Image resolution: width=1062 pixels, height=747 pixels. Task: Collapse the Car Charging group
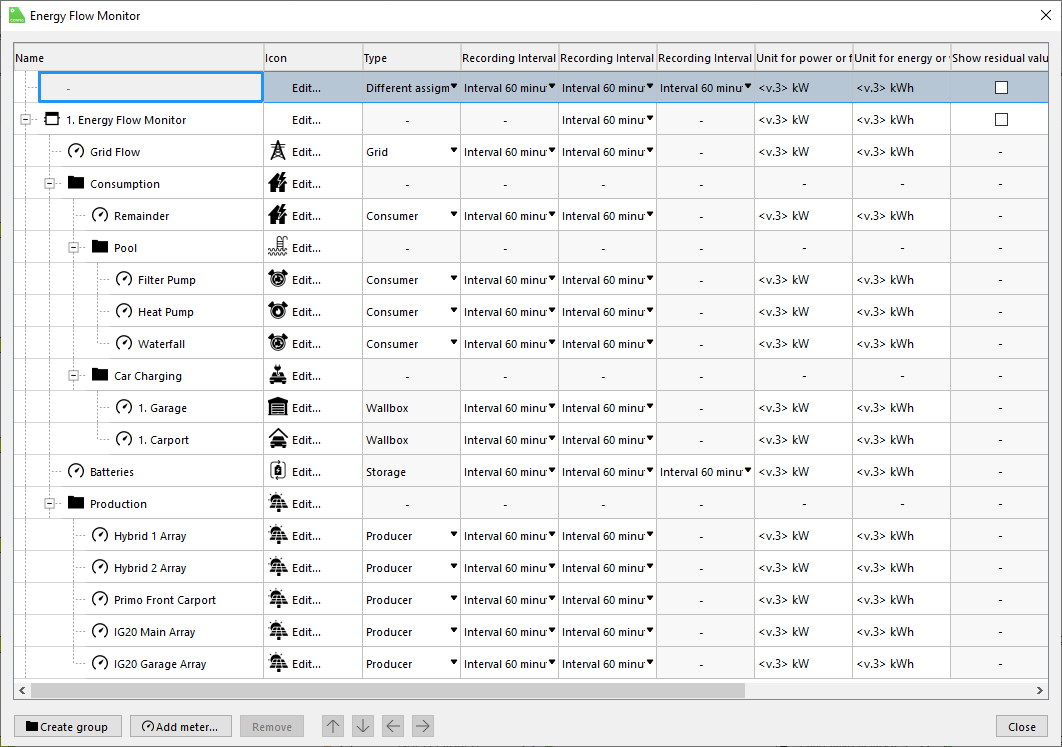(x=74, y=376)
